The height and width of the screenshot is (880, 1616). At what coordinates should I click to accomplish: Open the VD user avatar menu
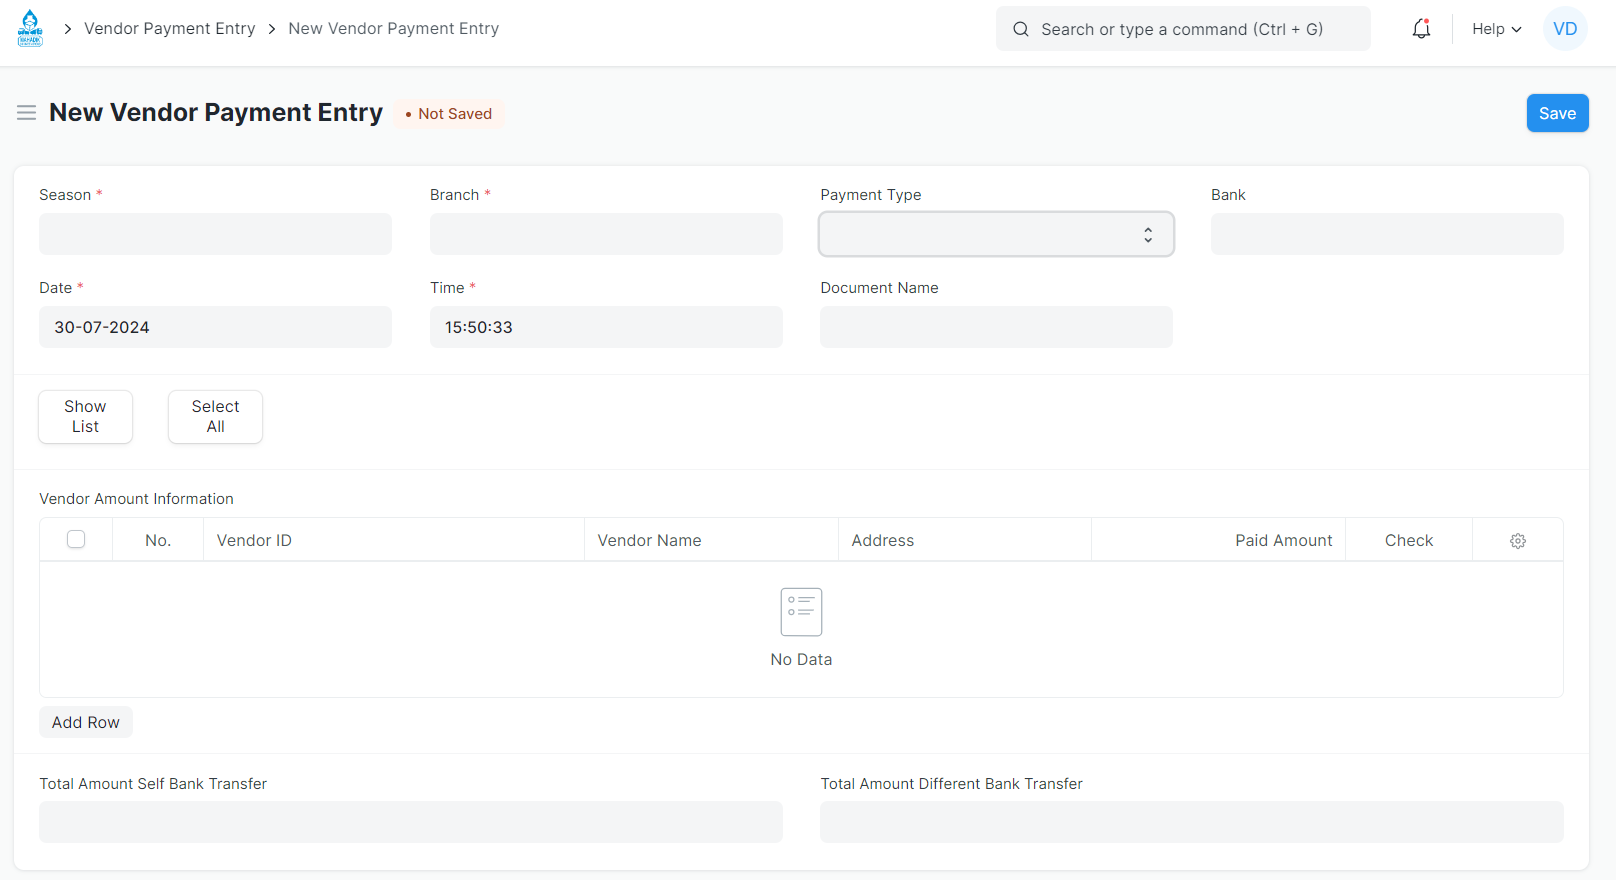pos(1565,29)
